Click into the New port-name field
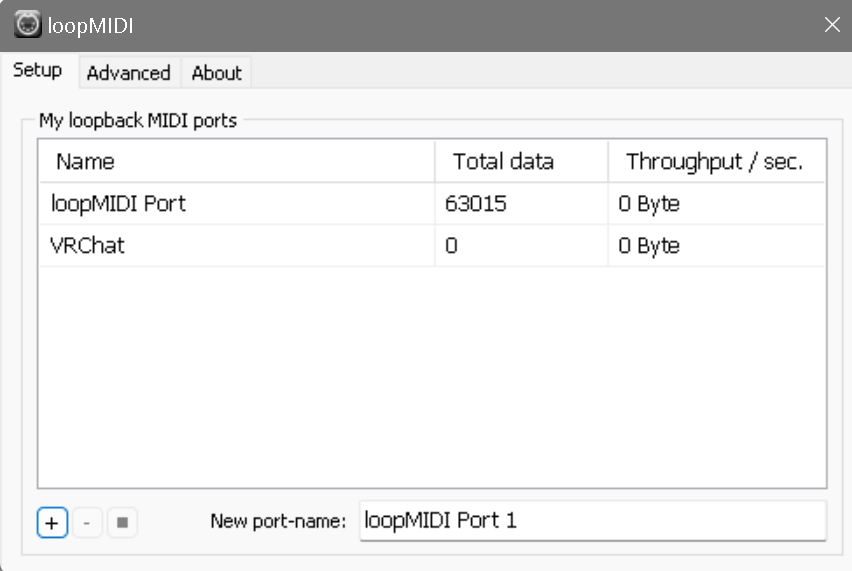 point(592,520)
